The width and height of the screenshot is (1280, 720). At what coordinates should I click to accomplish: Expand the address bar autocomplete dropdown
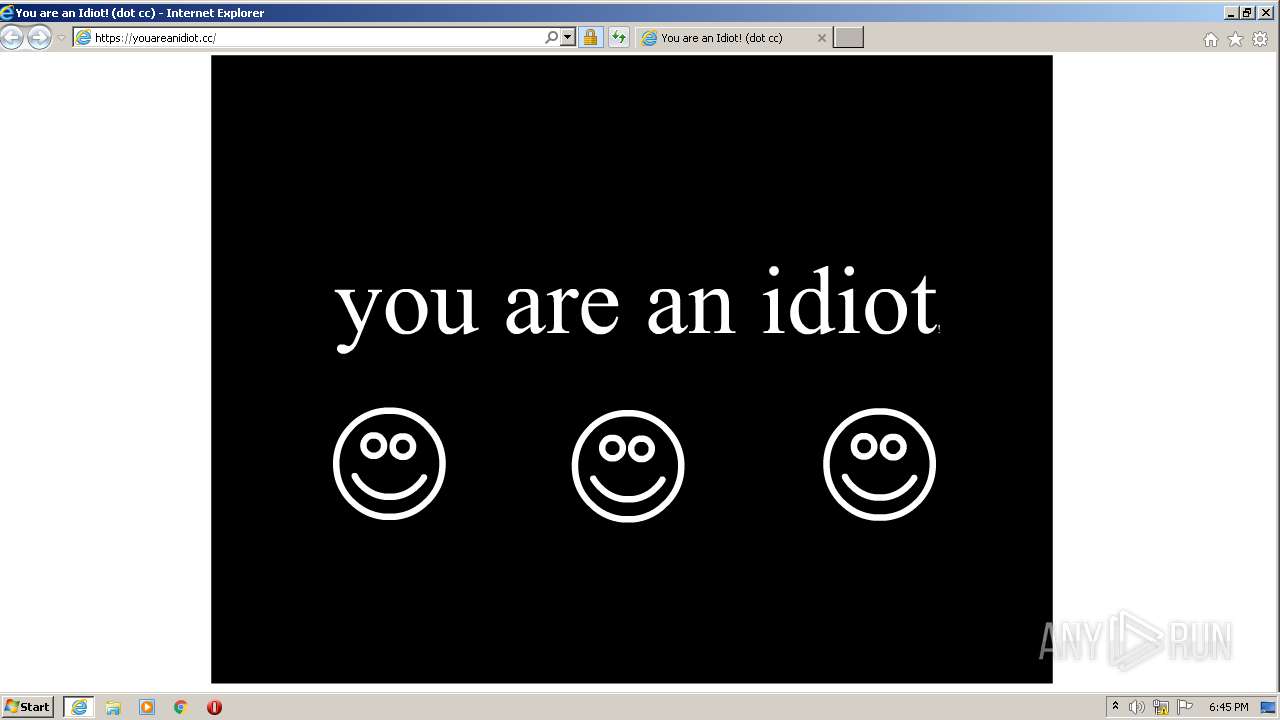click(568, 38)
